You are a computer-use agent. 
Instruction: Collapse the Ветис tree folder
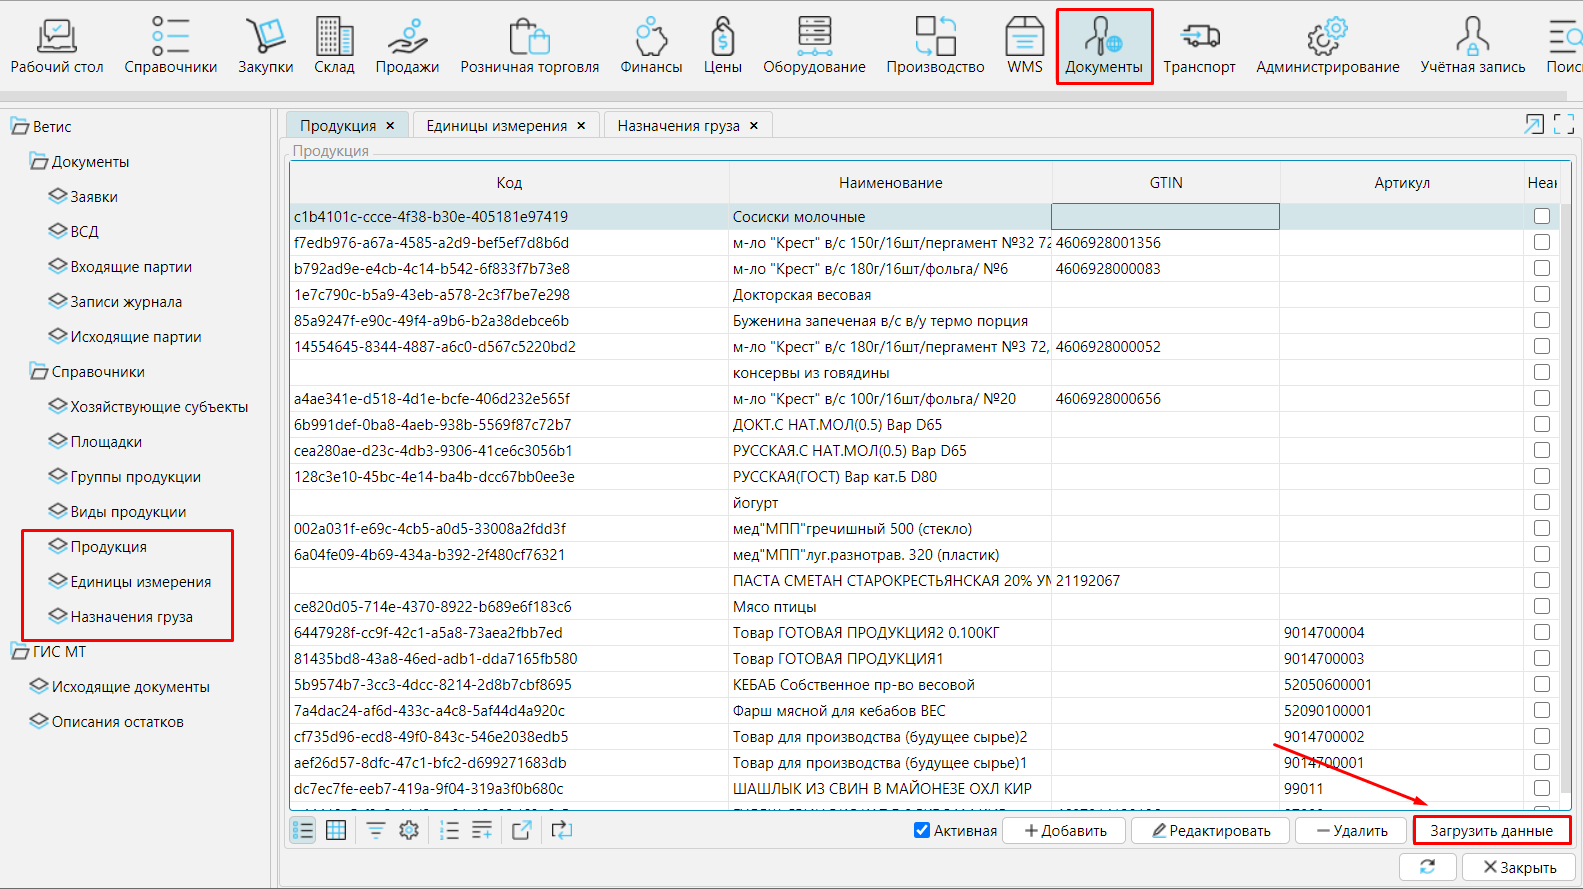pyautogui.click(x=20, y=127)
